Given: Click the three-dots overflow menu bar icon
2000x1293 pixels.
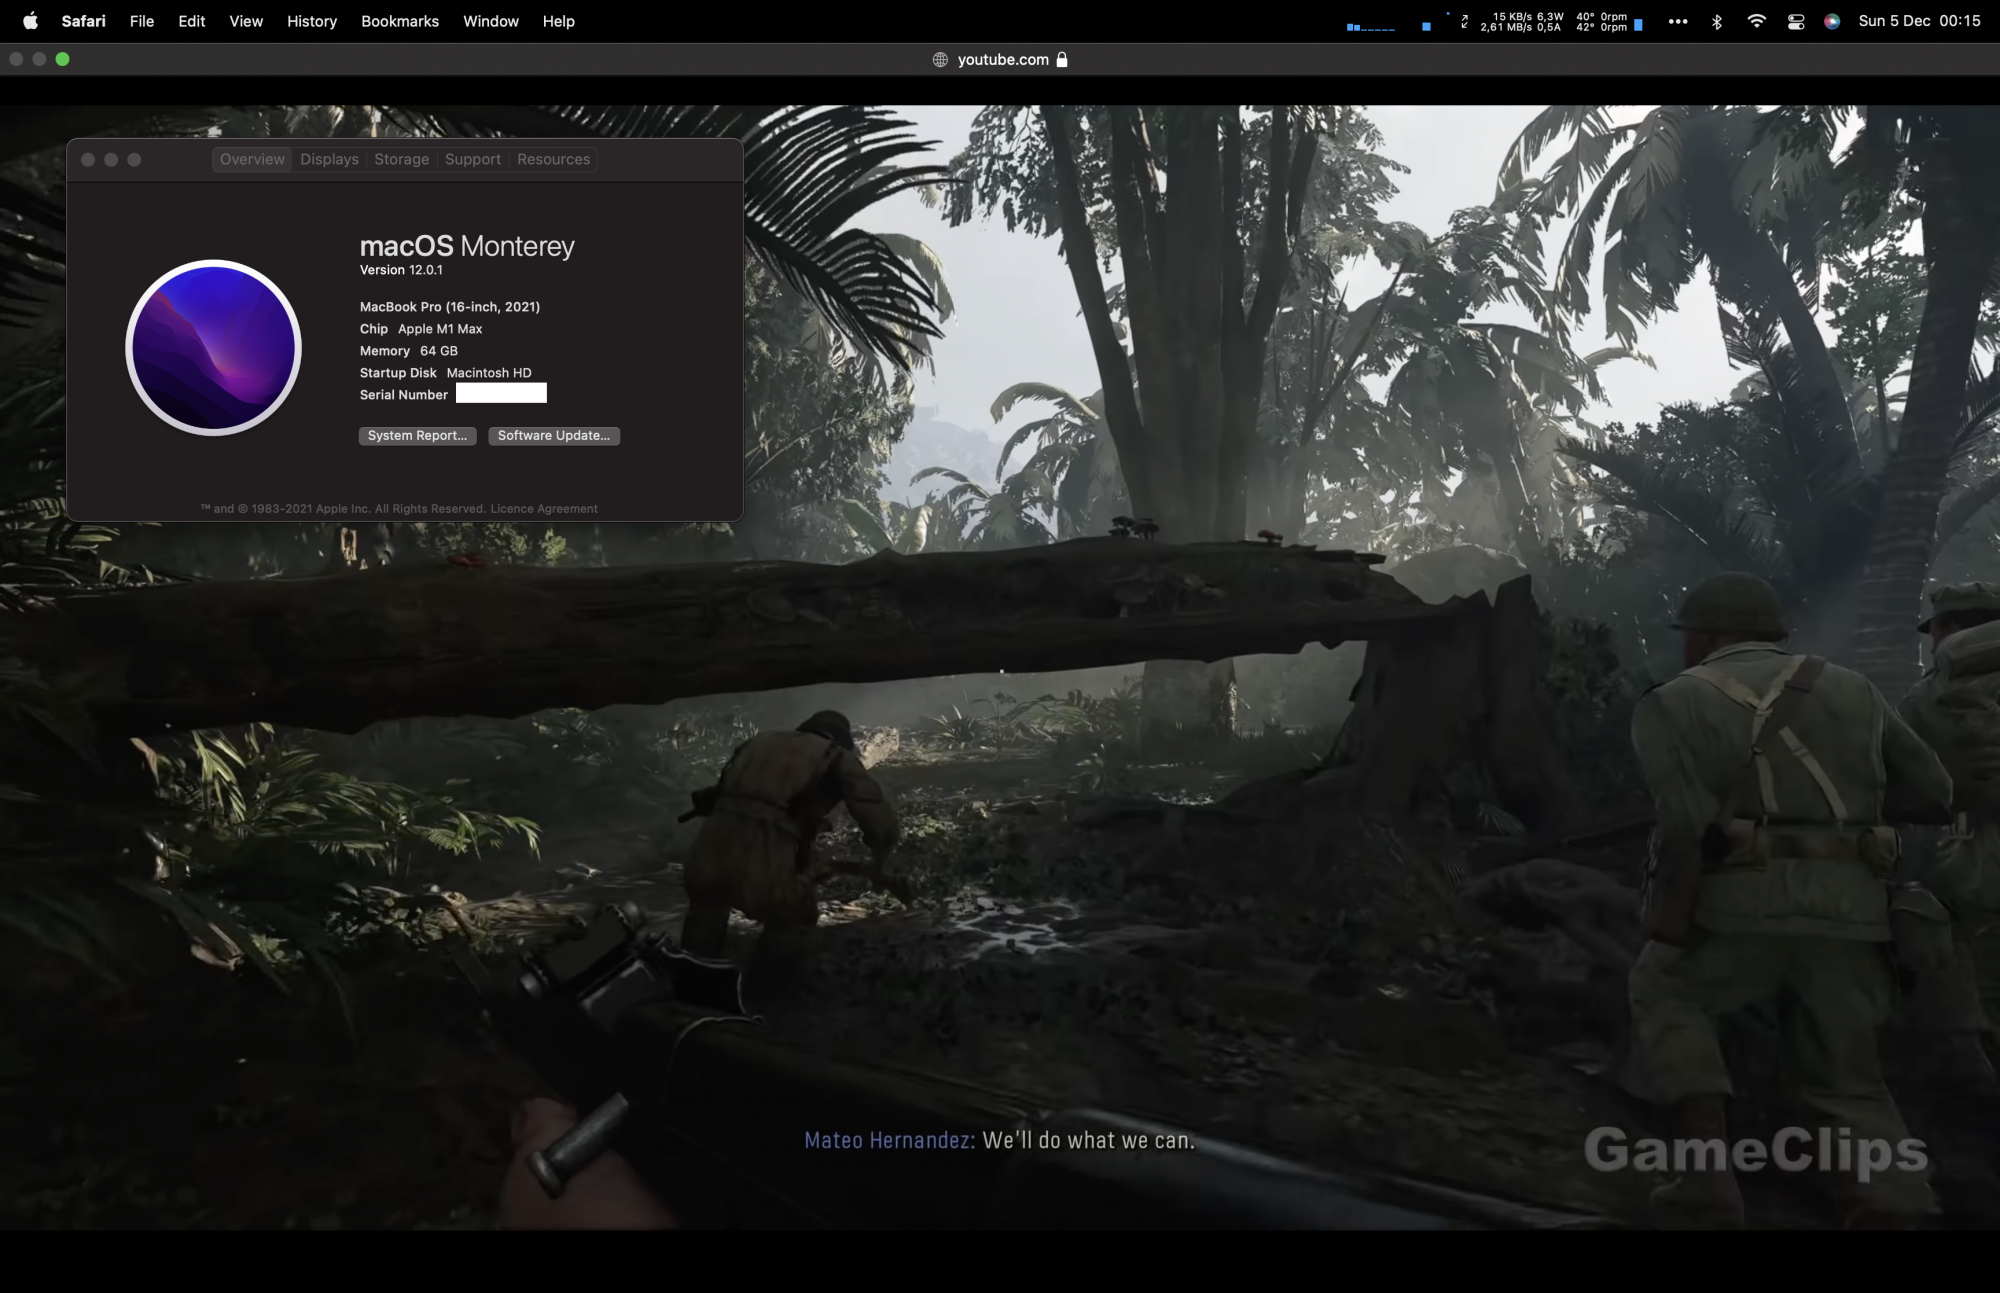Looking at the screenshot, I should click(1678, 21).
